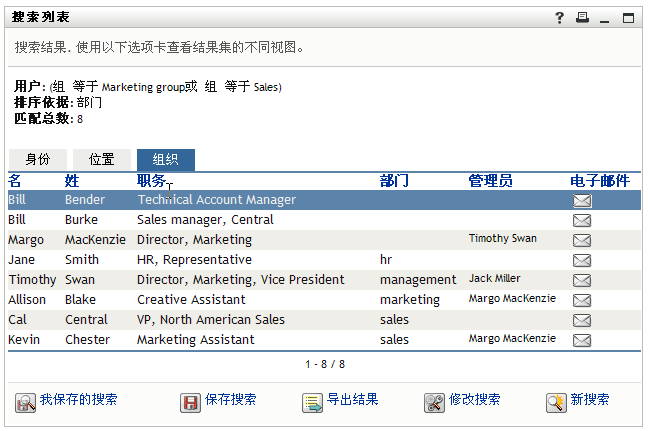The height and width of the screenshot is (431, 648).
Task: Click 导出结果 export results
Action: [341, 401]
